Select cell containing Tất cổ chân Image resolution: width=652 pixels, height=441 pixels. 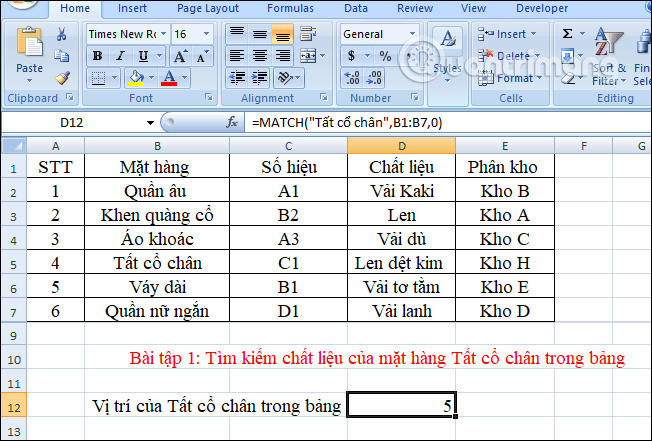point(157,262)
